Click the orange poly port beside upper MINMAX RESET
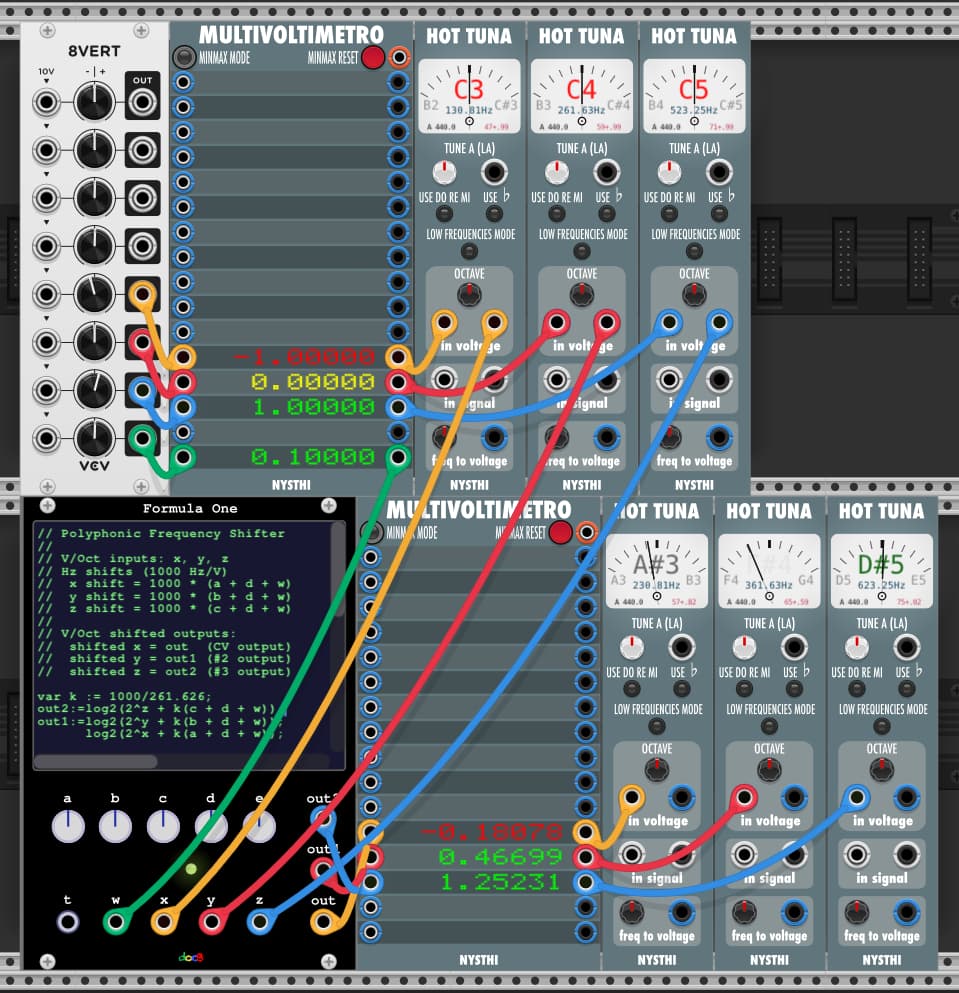This screenshot has width=959, height=993. (399, 58)
